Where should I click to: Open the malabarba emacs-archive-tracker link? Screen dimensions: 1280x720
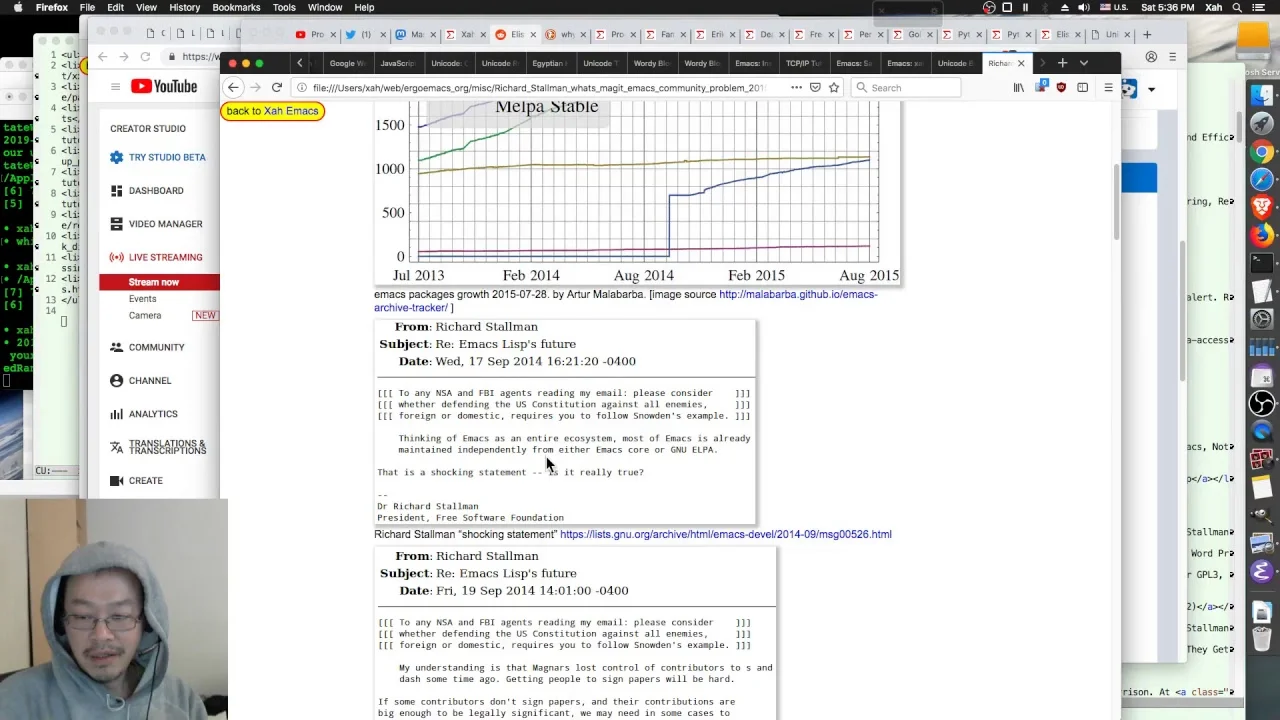click(x=626, y=301)
